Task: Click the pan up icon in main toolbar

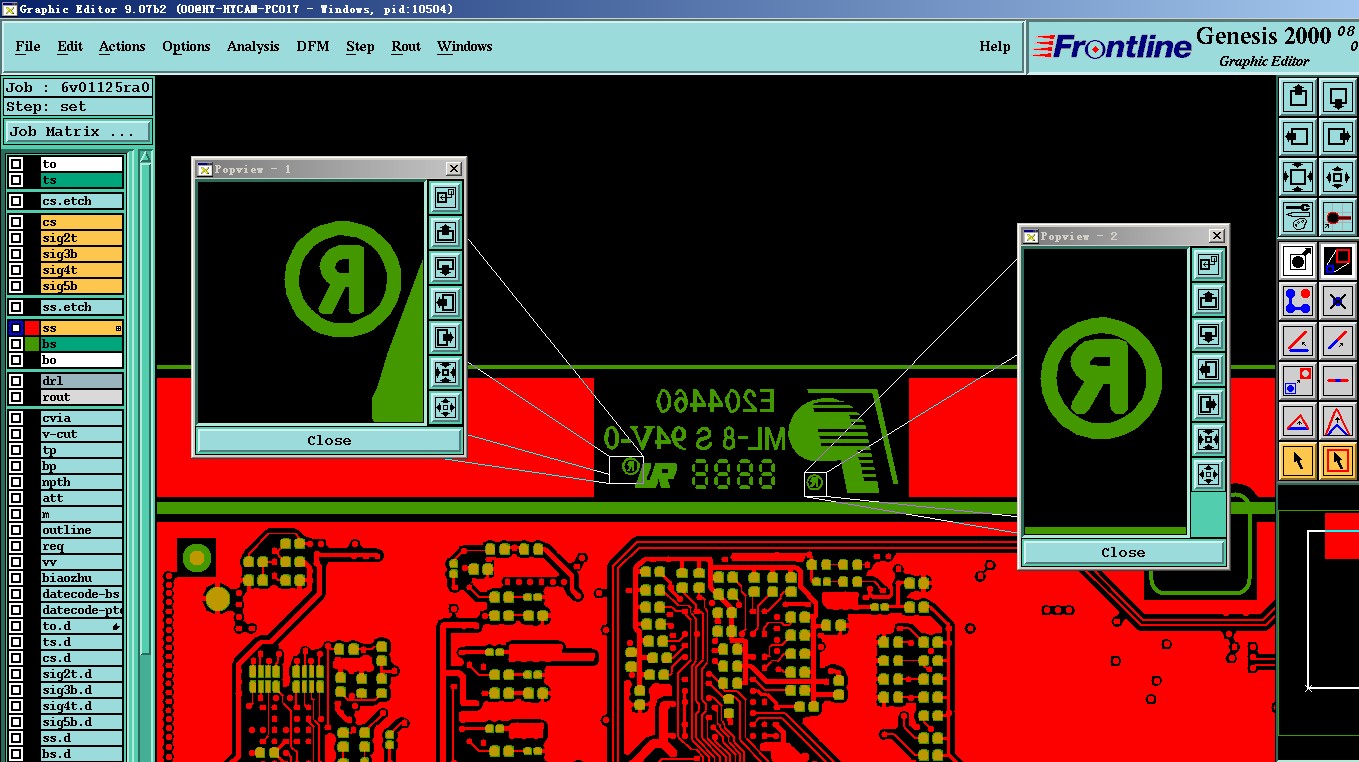Action: pos(1298,97)
